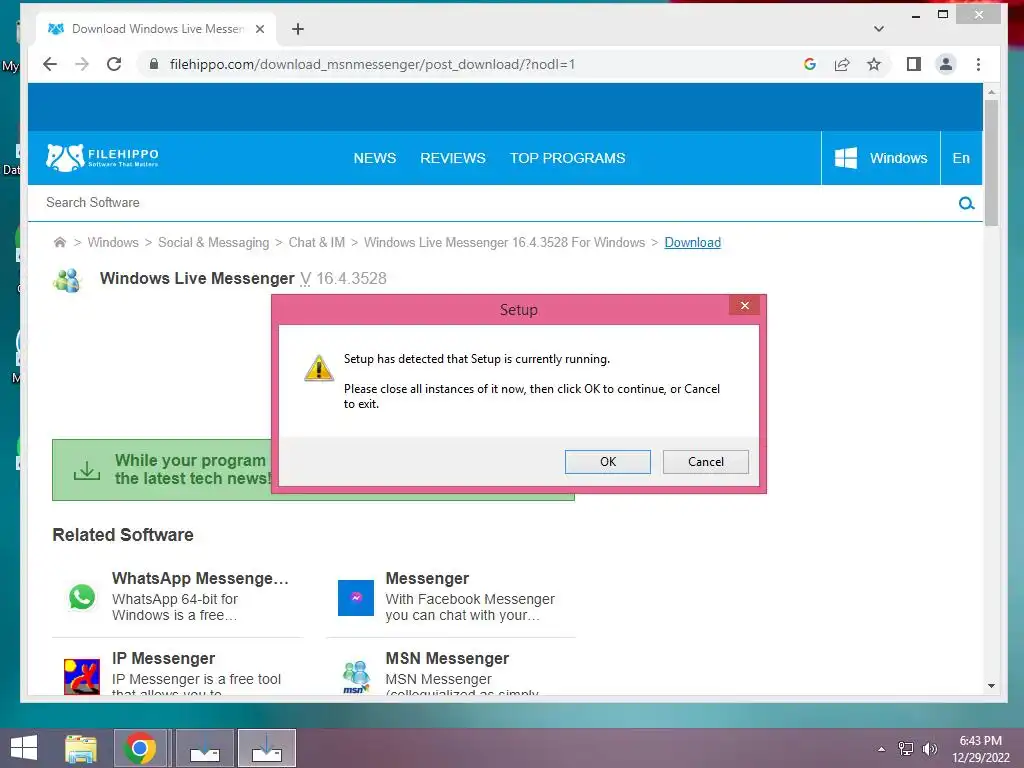Close the Setup dialog with the X
The height and width of the screenshot is (768, 1024).
(x=744, y=306)
